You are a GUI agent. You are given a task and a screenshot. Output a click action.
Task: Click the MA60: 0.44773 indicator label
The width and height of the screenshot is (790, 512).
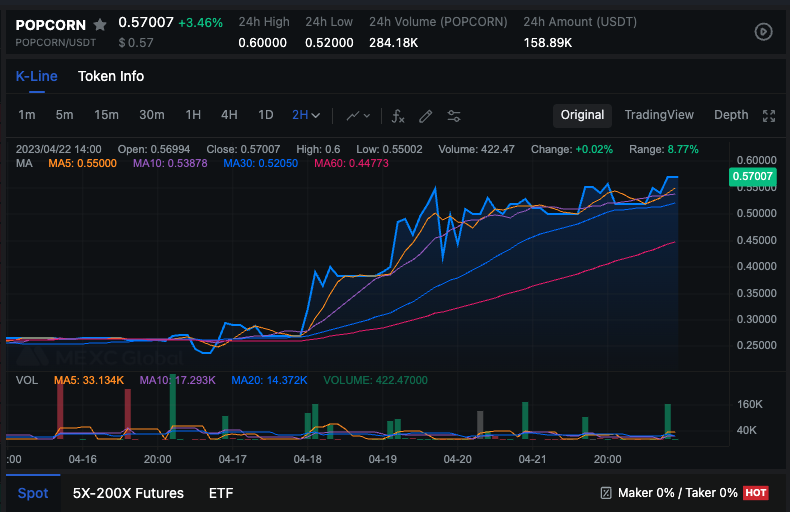coord(351,163)
